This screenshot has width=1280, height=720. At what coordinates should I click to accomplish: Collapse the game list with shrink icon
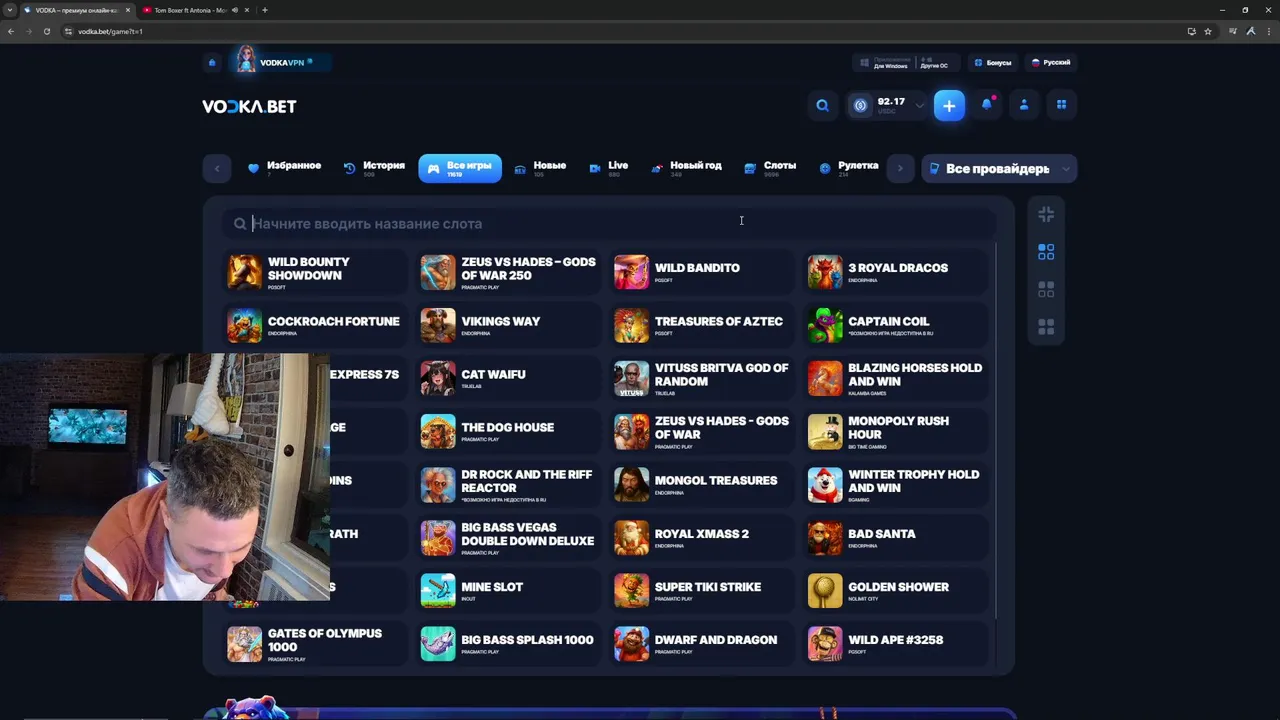[1046, 214]
